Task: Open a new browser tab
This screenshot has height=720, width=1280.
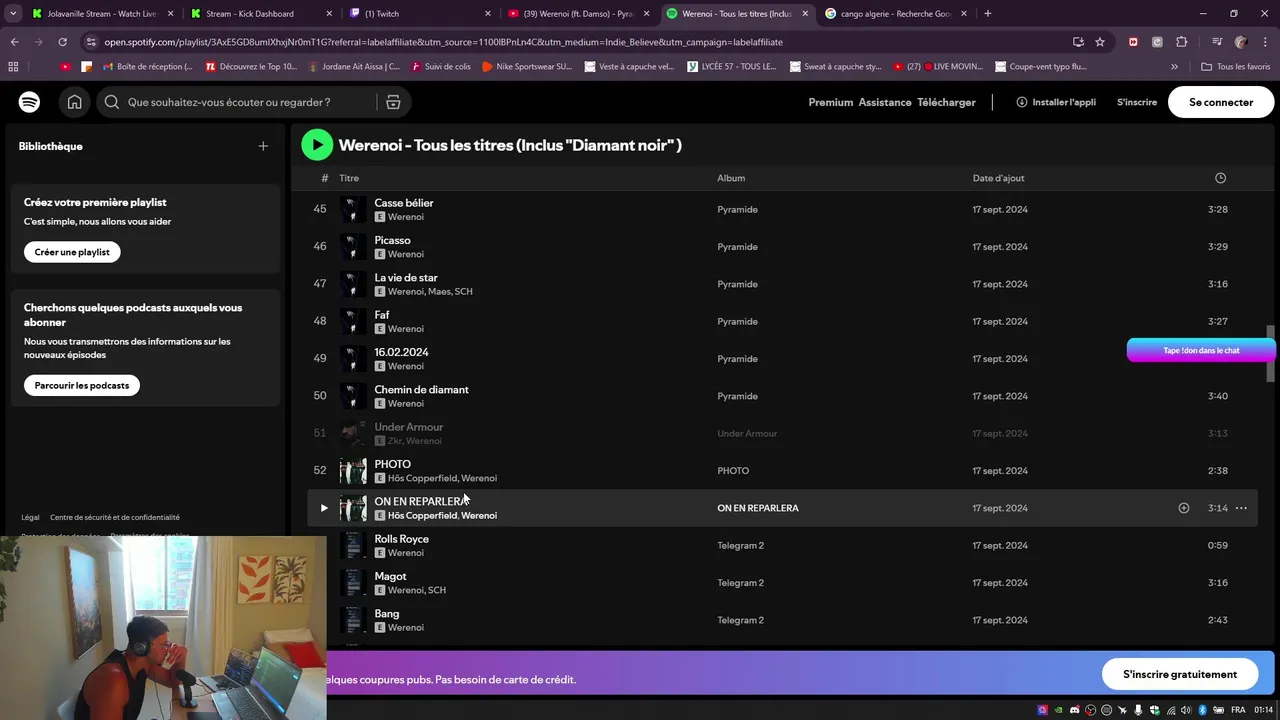Action: (988, 14)
